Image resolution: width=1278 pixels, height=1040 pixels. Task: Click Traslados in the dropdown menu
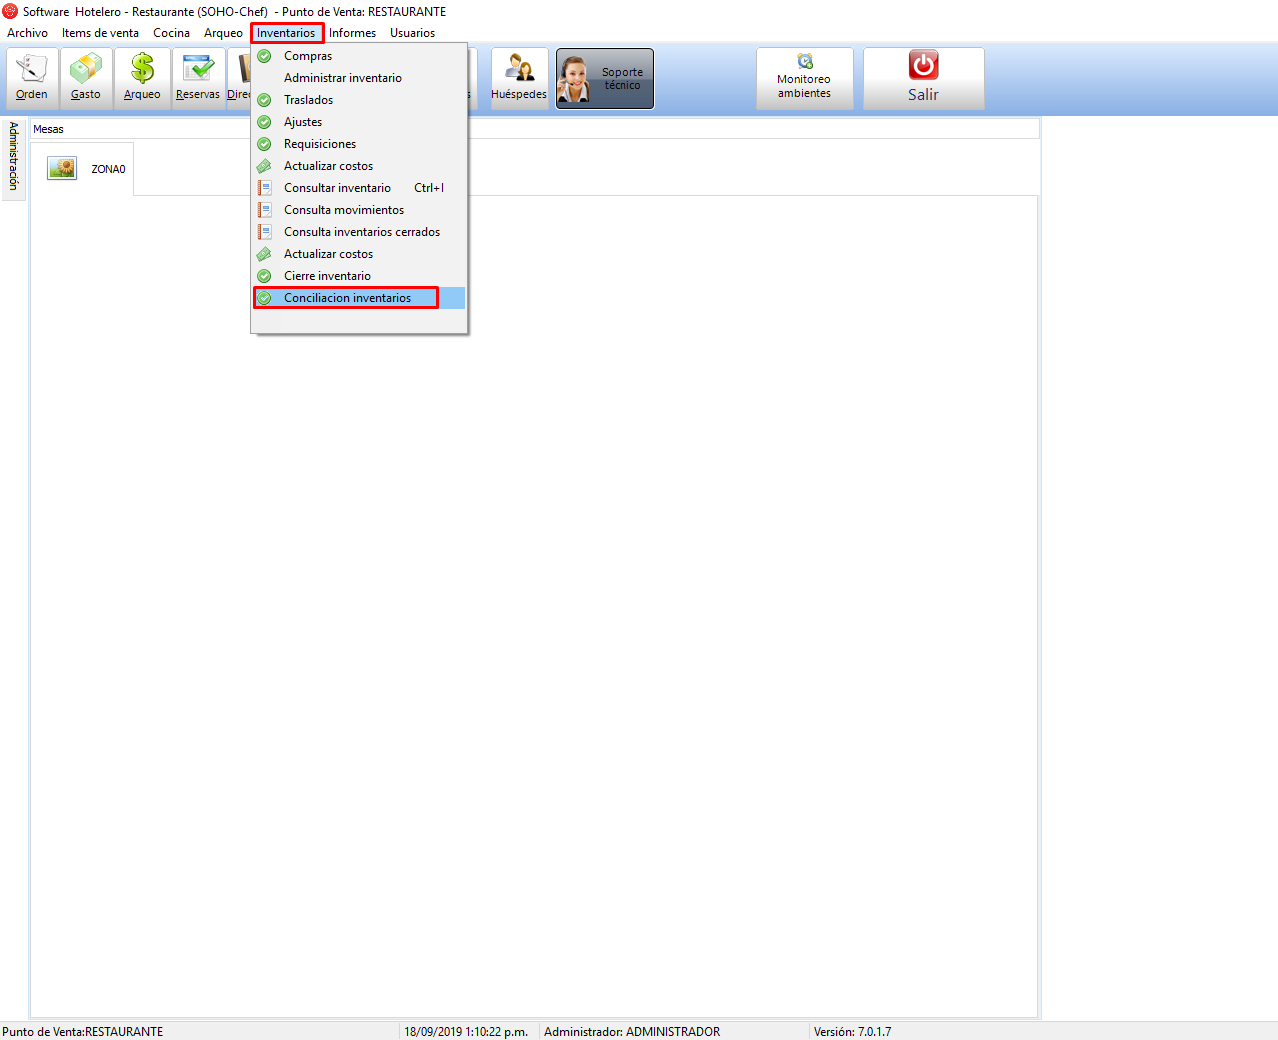[x=308, y=100]
